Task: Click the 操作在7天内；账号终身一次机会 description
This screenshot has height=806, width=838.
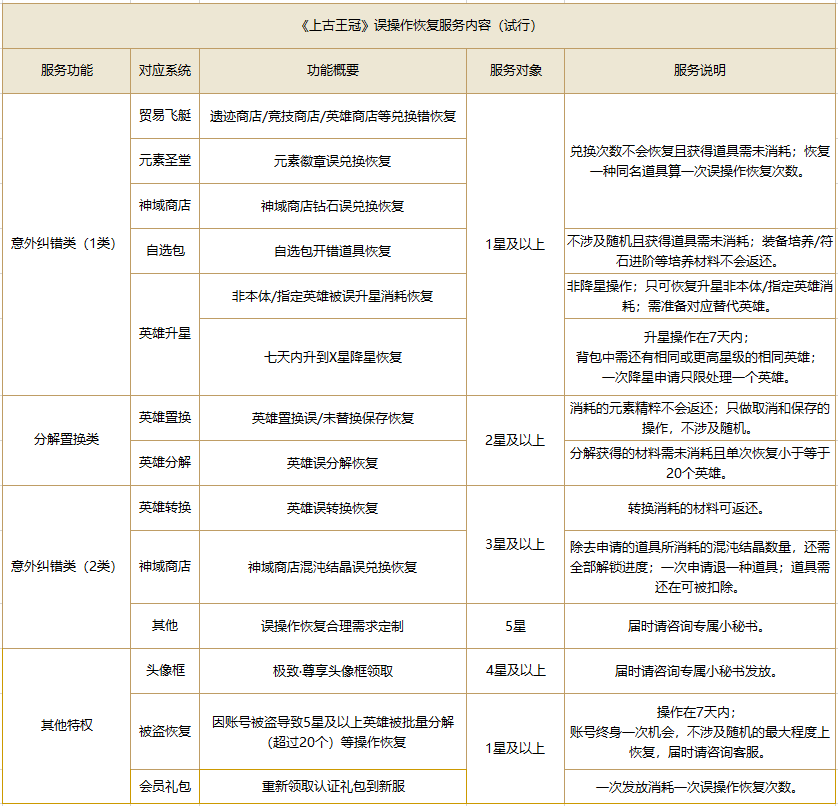Action: point(700,731)
